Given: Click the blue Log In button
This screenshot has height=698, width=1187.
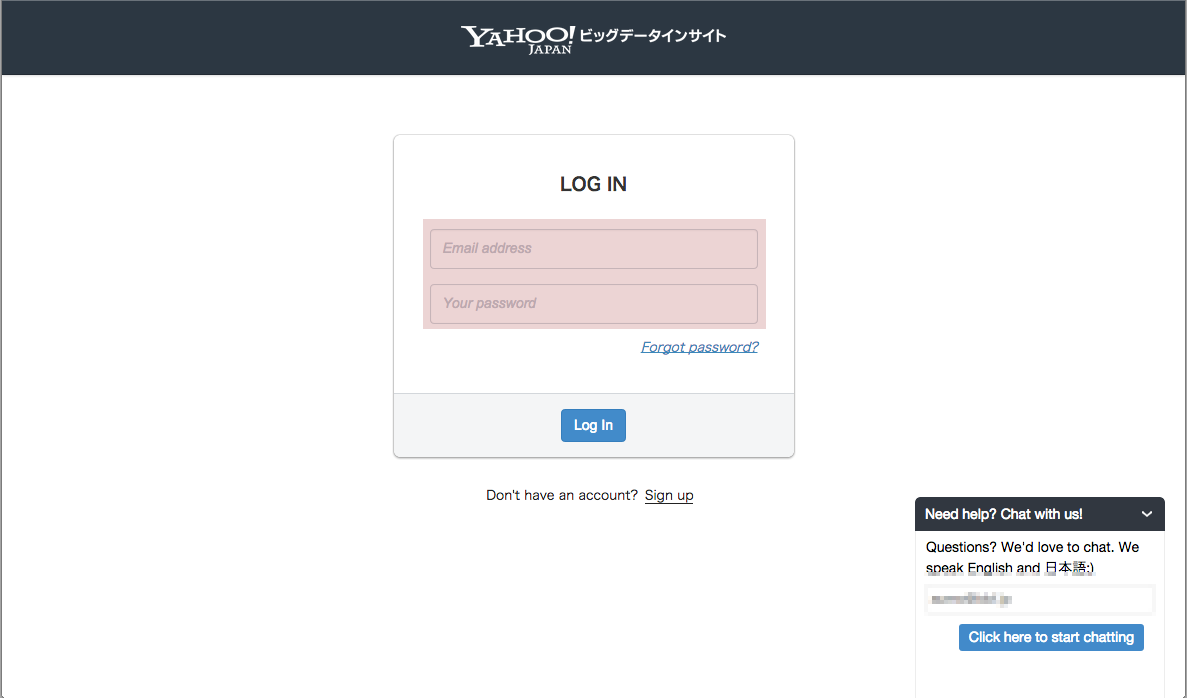Looking at the screenshot, I should pos(593,425).
